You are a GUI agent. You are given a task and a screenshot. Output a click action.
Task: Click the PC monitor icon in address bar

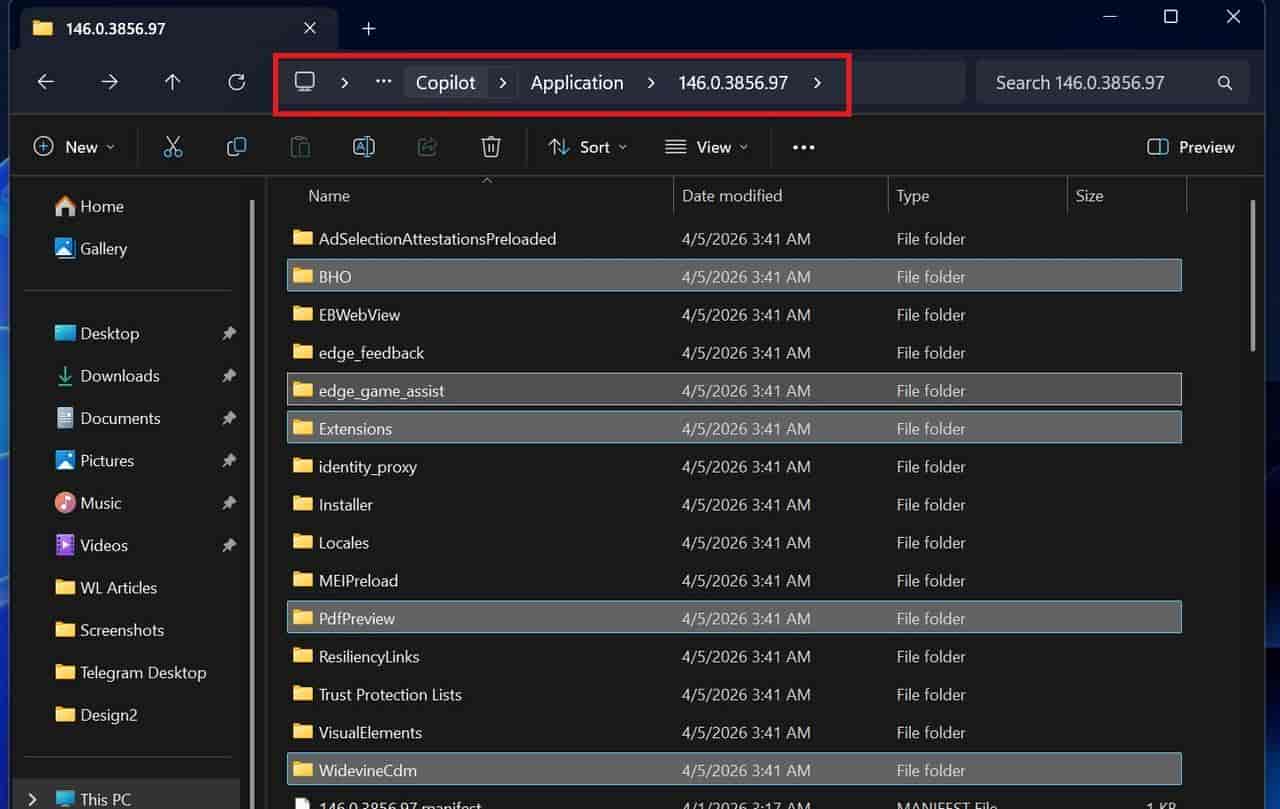(x=305, y=82)
